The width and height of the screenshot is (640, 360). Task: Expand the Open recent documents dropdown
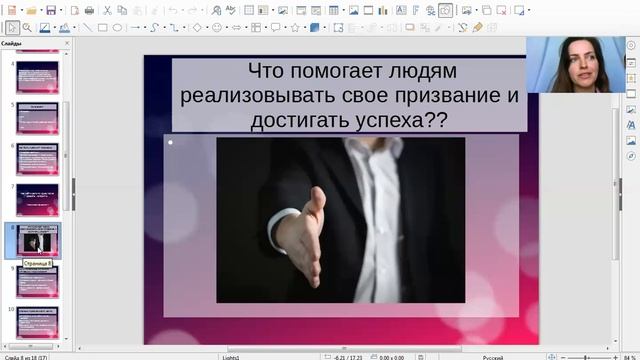(41, 11)
